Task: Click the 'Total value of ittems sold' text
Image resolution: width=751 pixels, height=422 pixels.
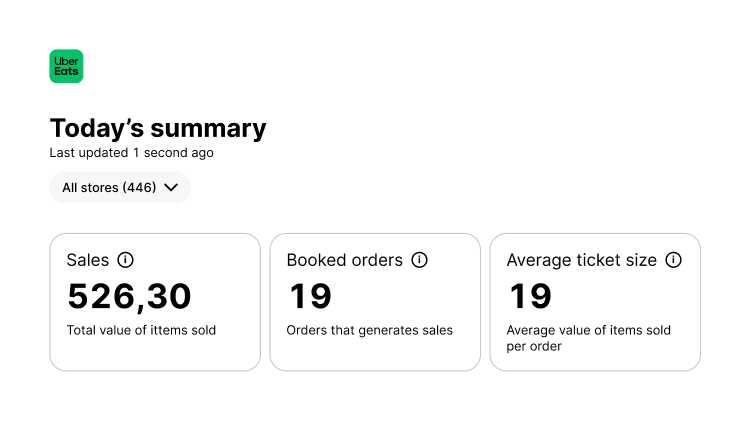Action: click(141, 330)
